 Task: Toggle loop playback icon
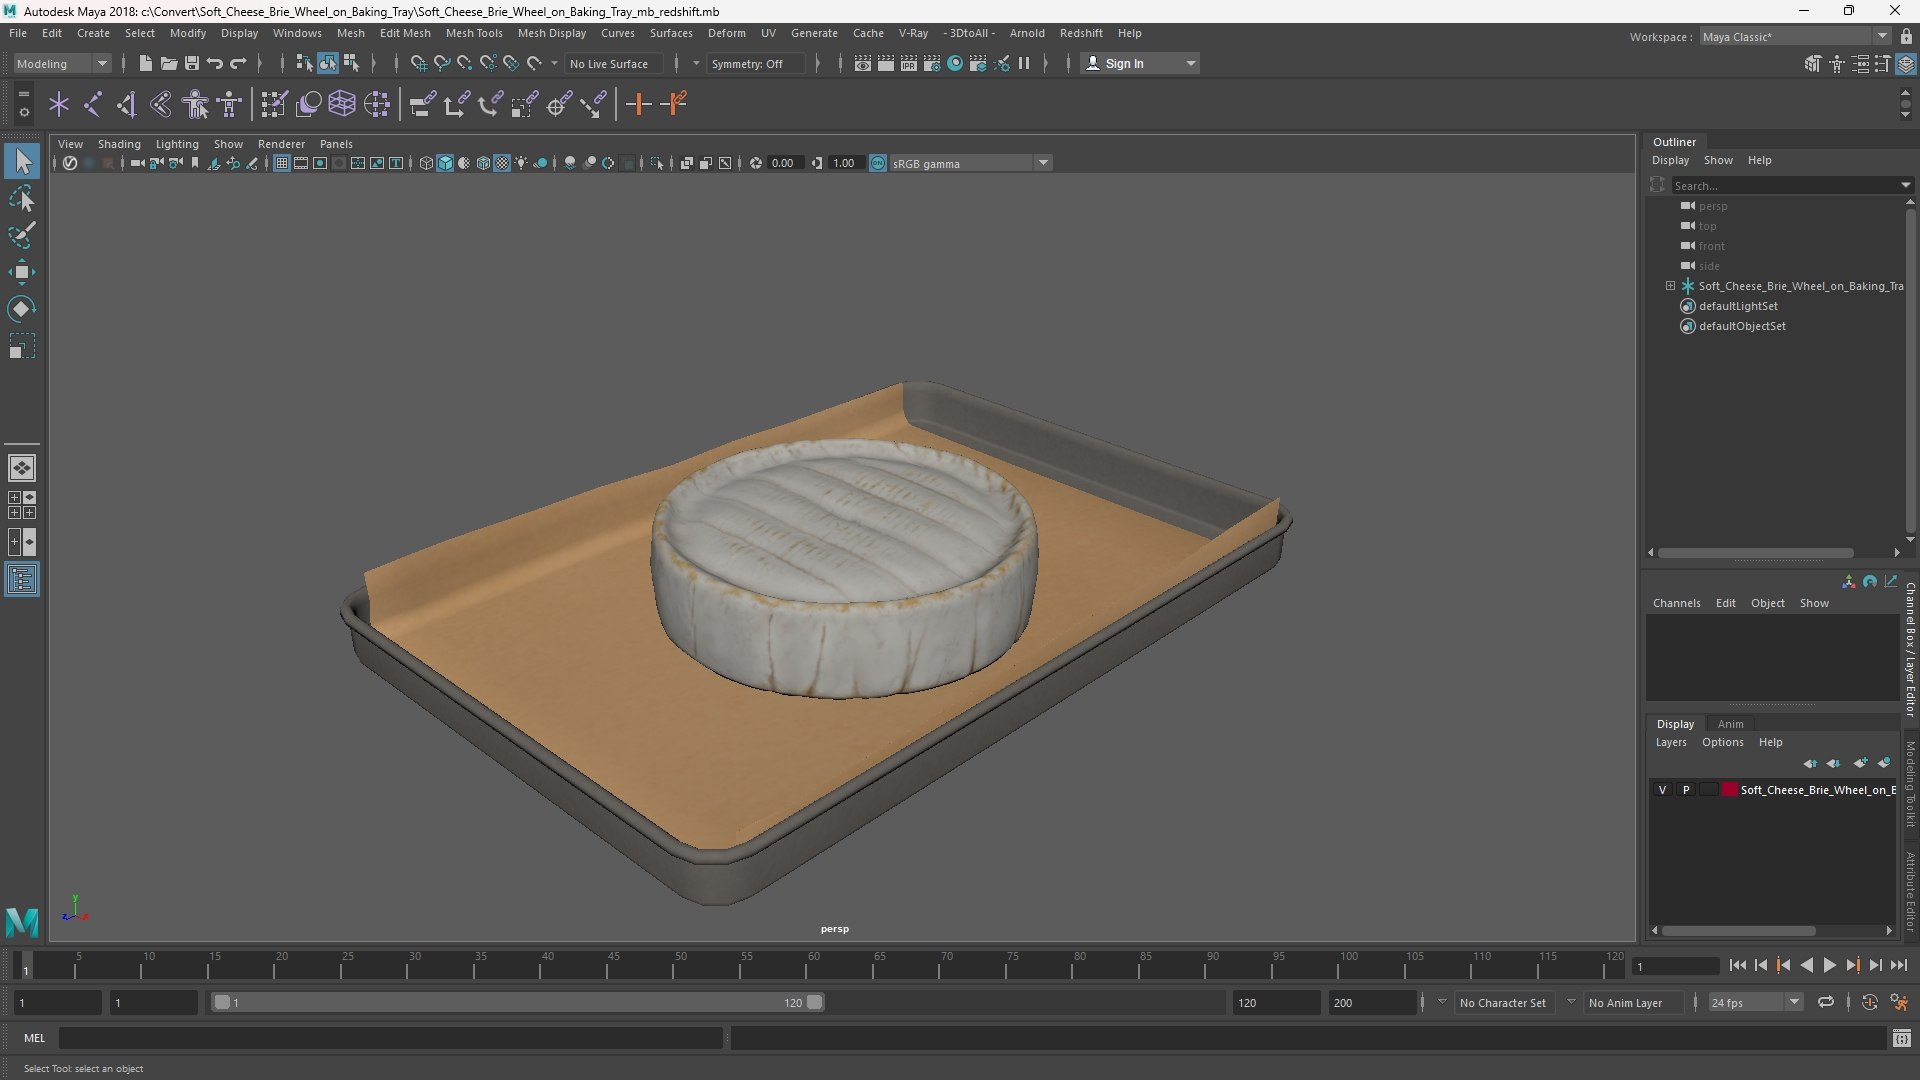tap(1826, 1002)
